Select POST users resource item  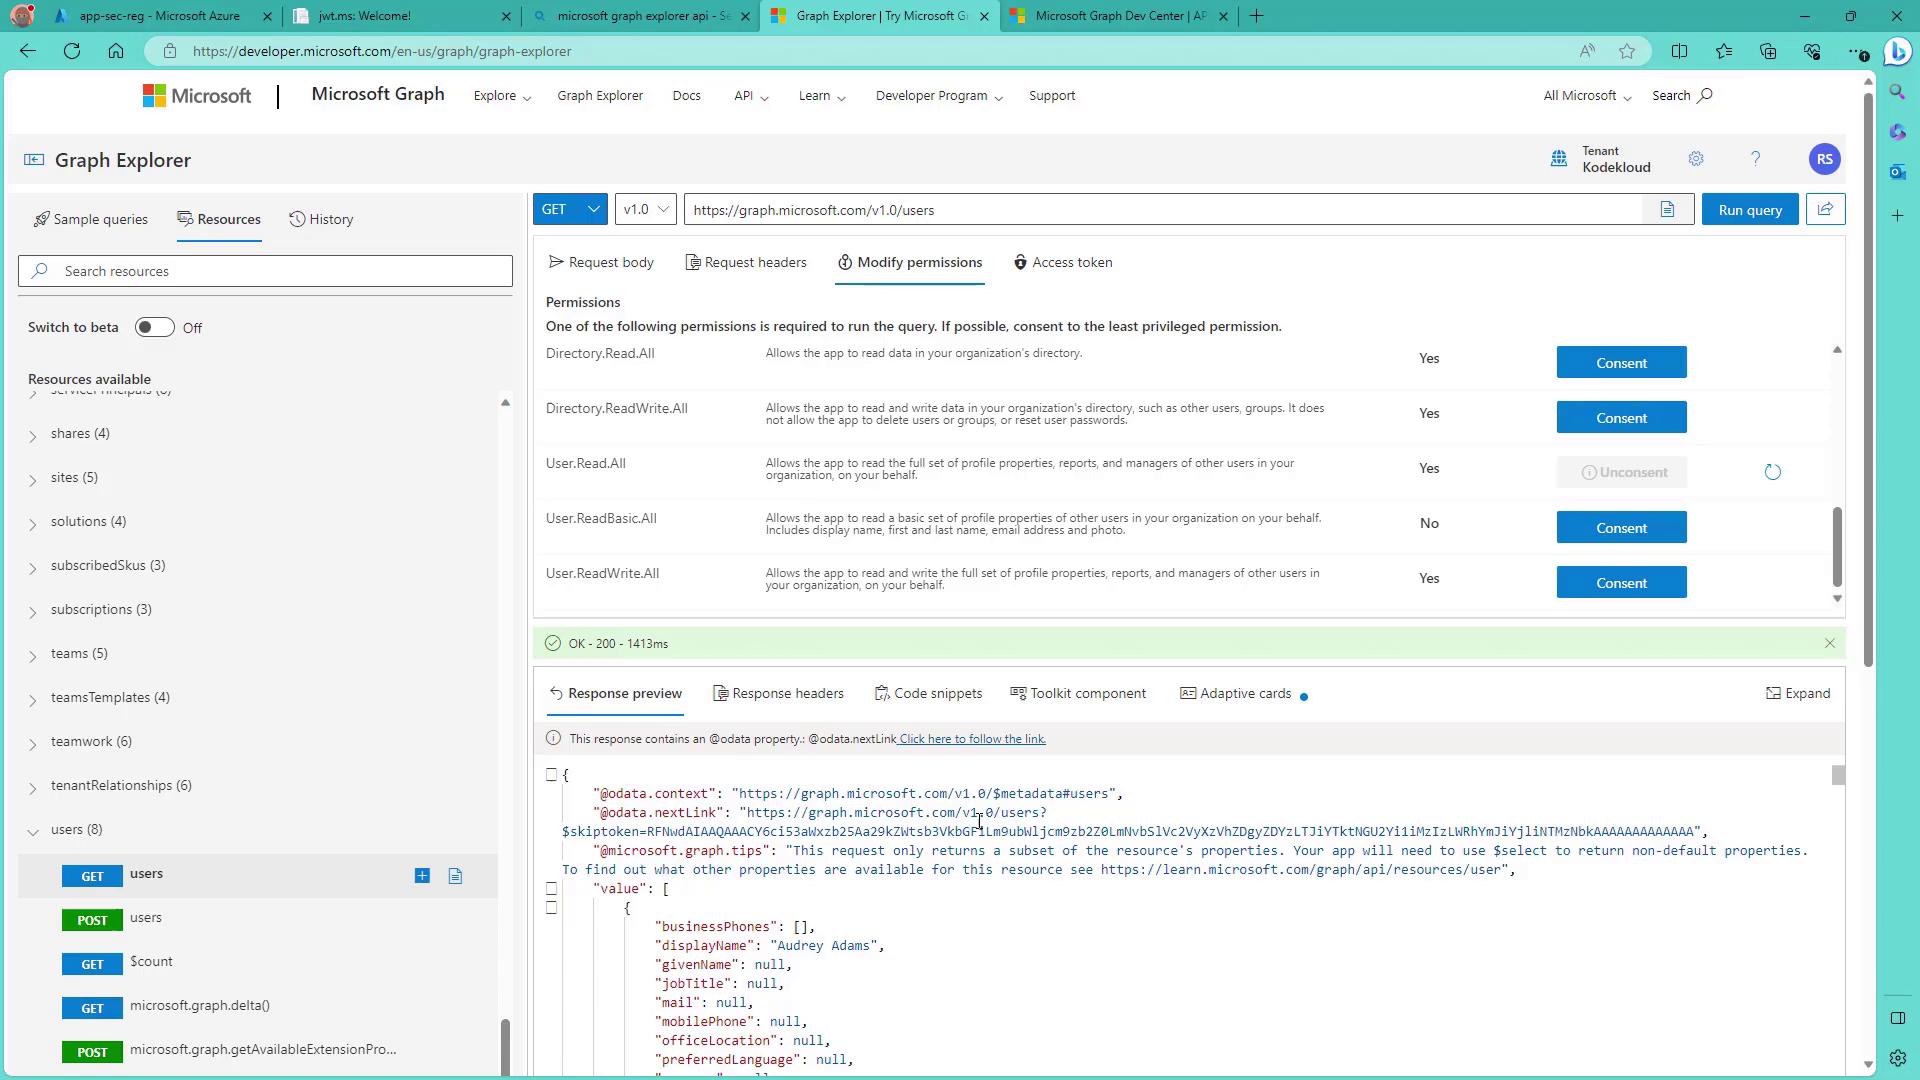pos(258,919)
